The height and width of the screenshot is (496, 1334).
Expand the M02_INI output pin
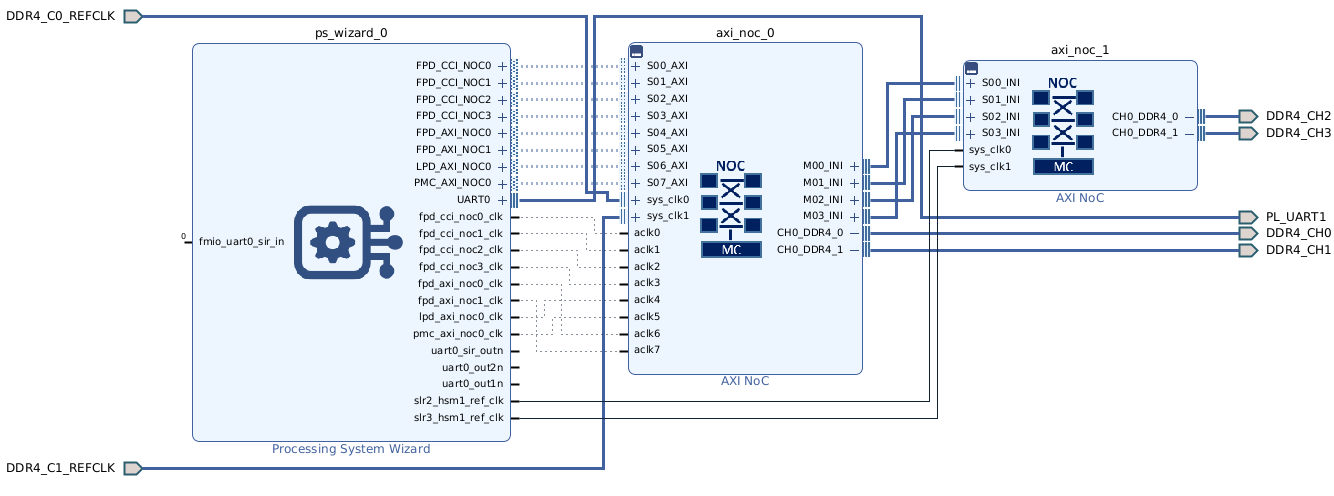854,200
